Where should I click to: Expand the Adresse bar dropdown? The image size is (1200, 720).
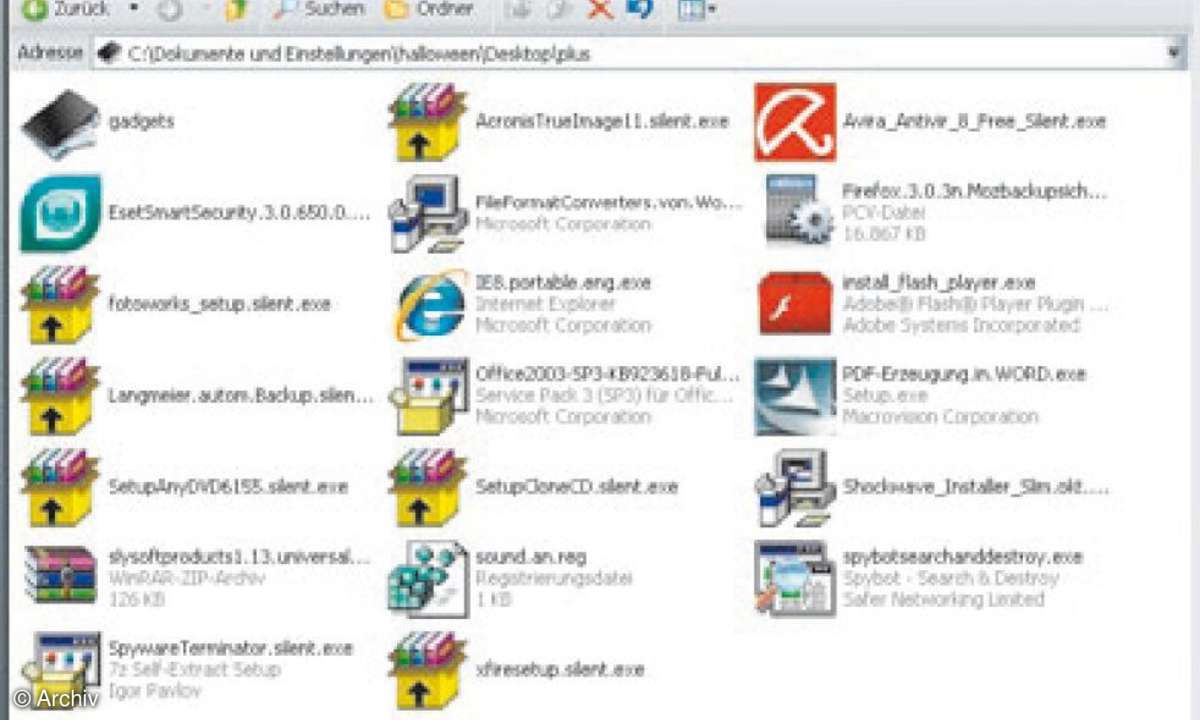tap(1175, 53)
